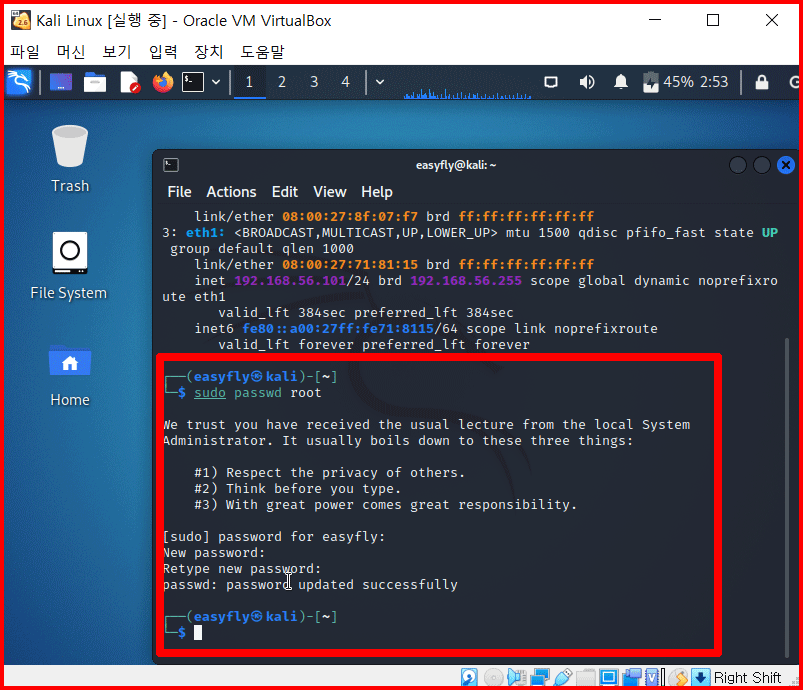Open the notifications bell icon
Viewport: 803px width, 690px height.
click(621, 82)
